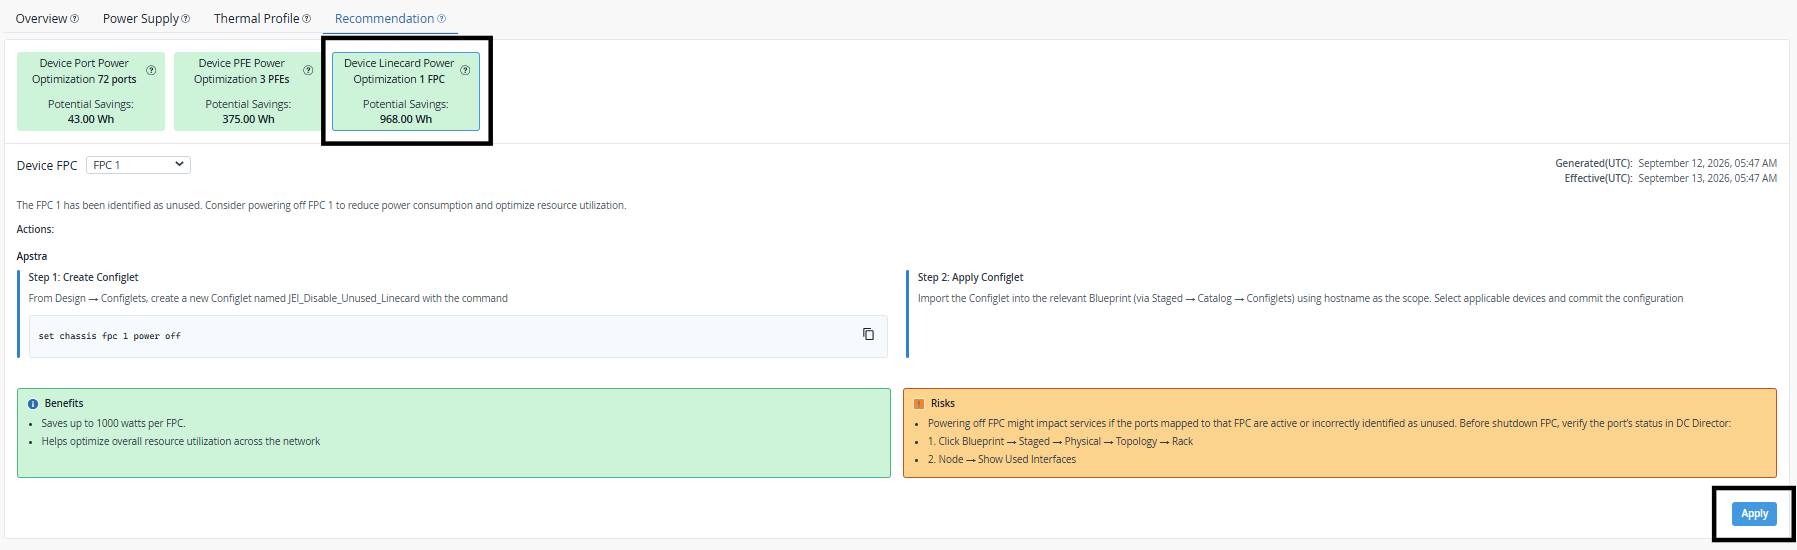Select Device PFE Power Optimization card
The width and height of the screenshot is (1797, 550).
pyautogui.click(x=247, y=91)
